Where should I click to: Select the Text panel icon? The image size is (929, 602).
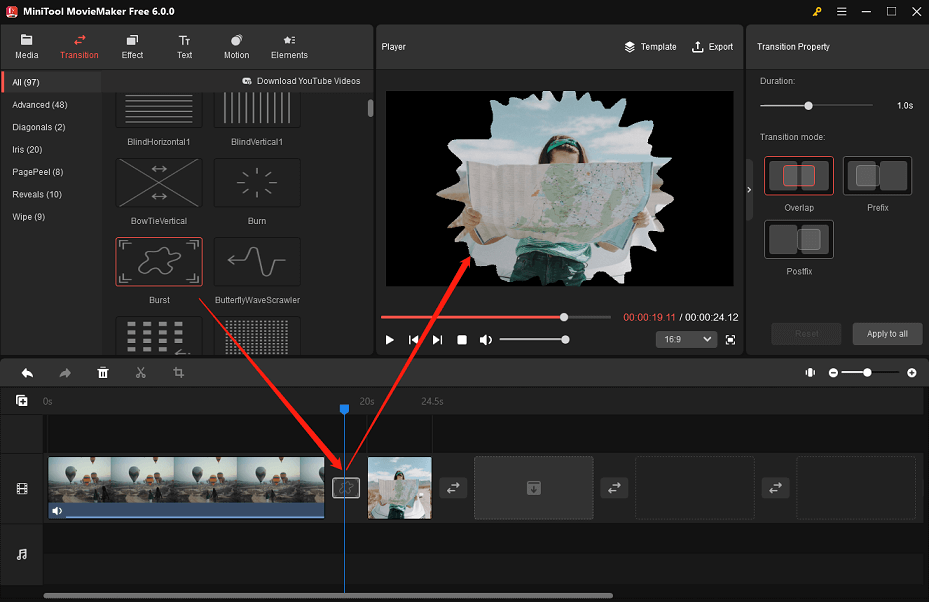[x=184, y=46]
